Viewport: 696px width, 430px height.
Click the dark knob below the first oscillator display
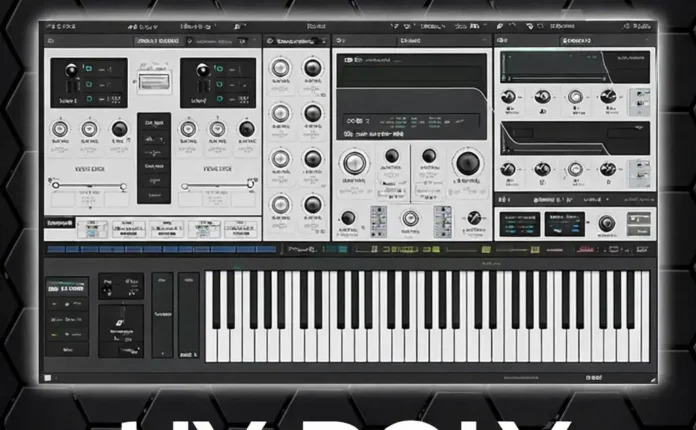[119, 130]
